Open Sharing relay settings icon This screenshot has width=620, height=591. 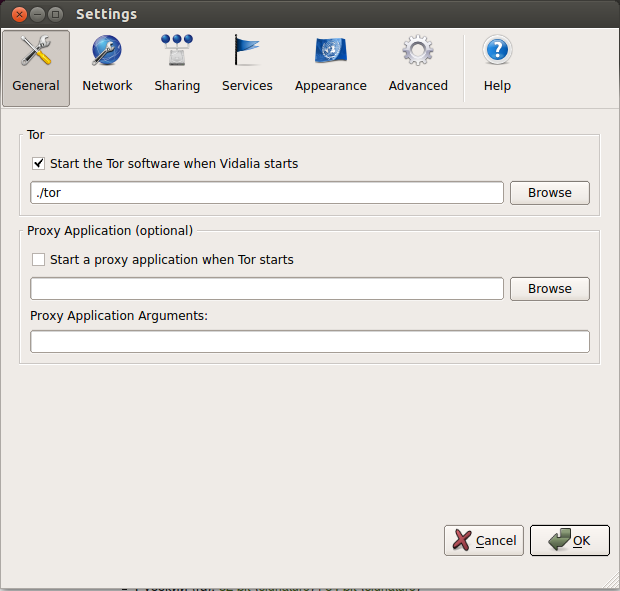click(177, 50)
